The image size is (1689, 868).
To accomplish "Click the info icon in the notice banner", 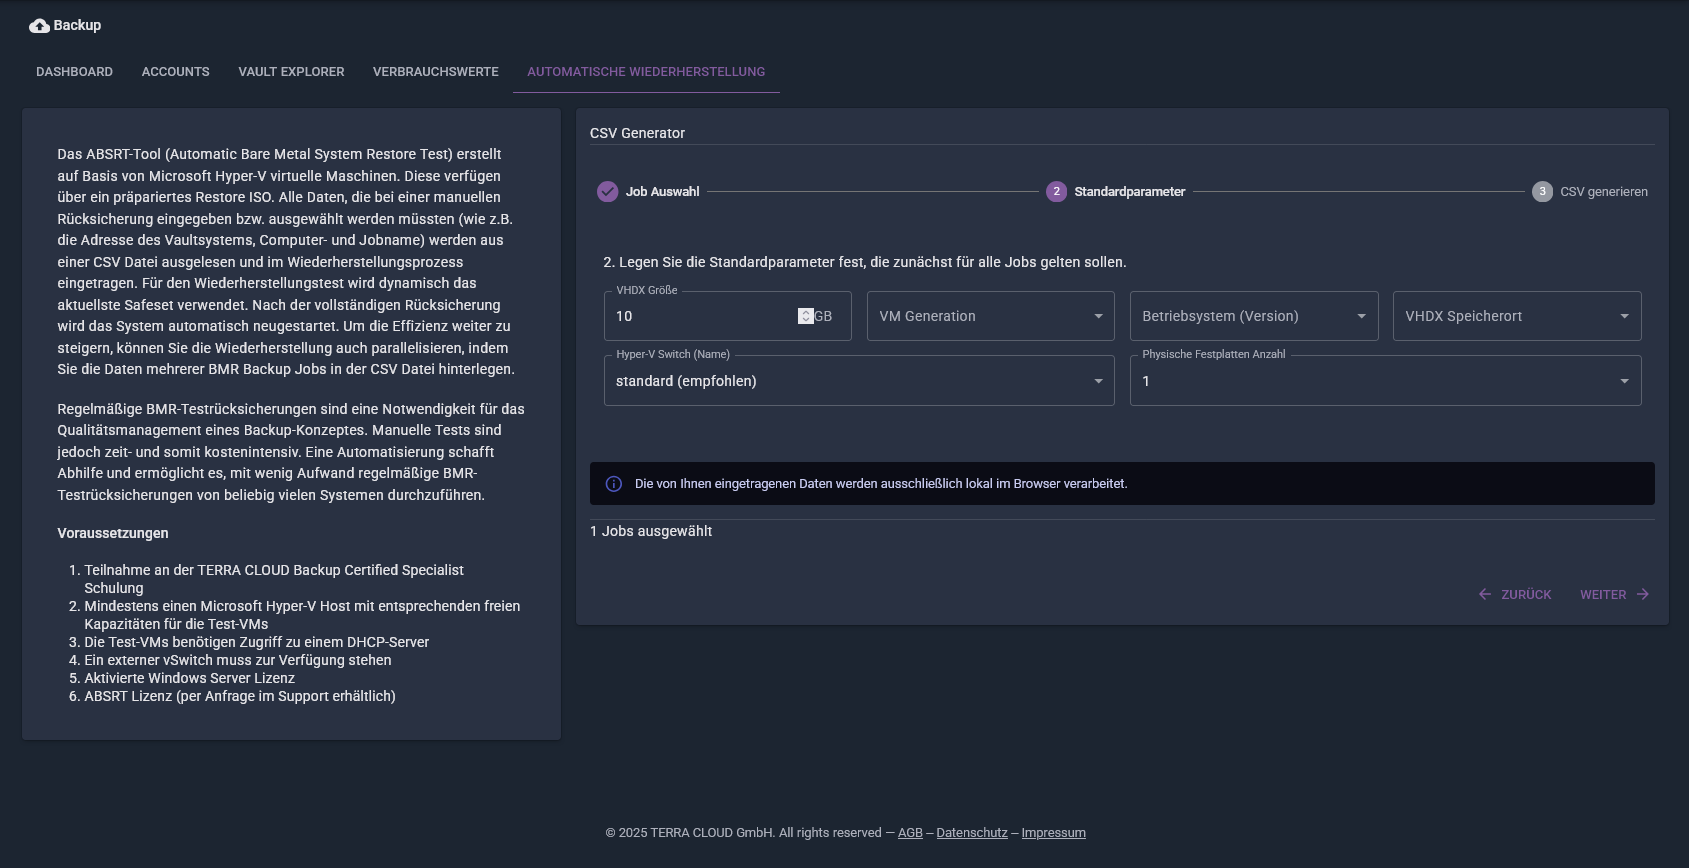I will [x=614, y=484].
